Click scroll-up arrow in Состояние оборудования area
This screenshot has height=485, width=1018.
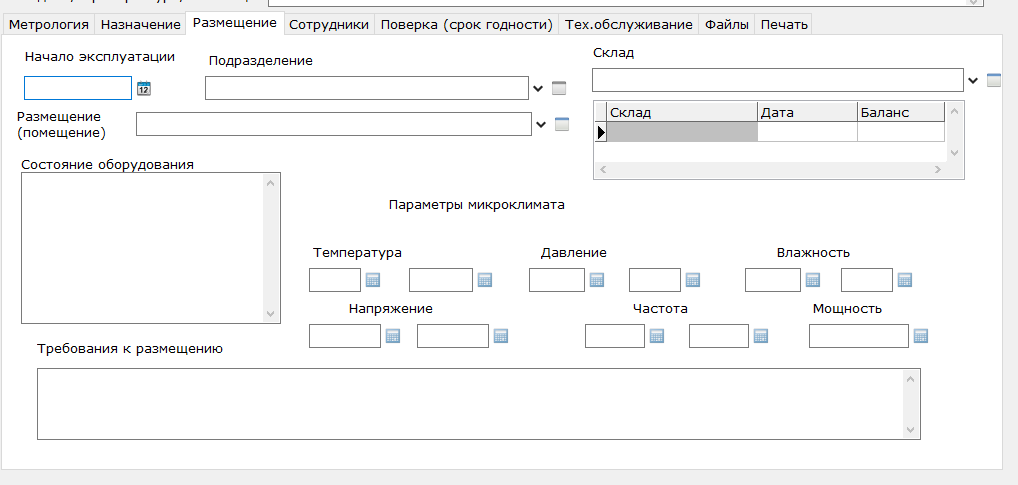(271, 183)
